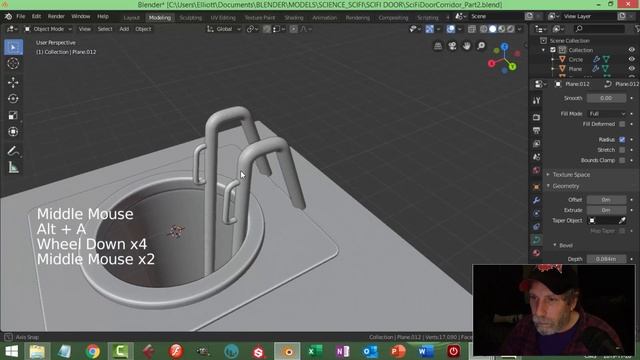Open the Render properties tab
Image resolution: width=640 pixels, height=360 pixels.
[x=536, y=117]
